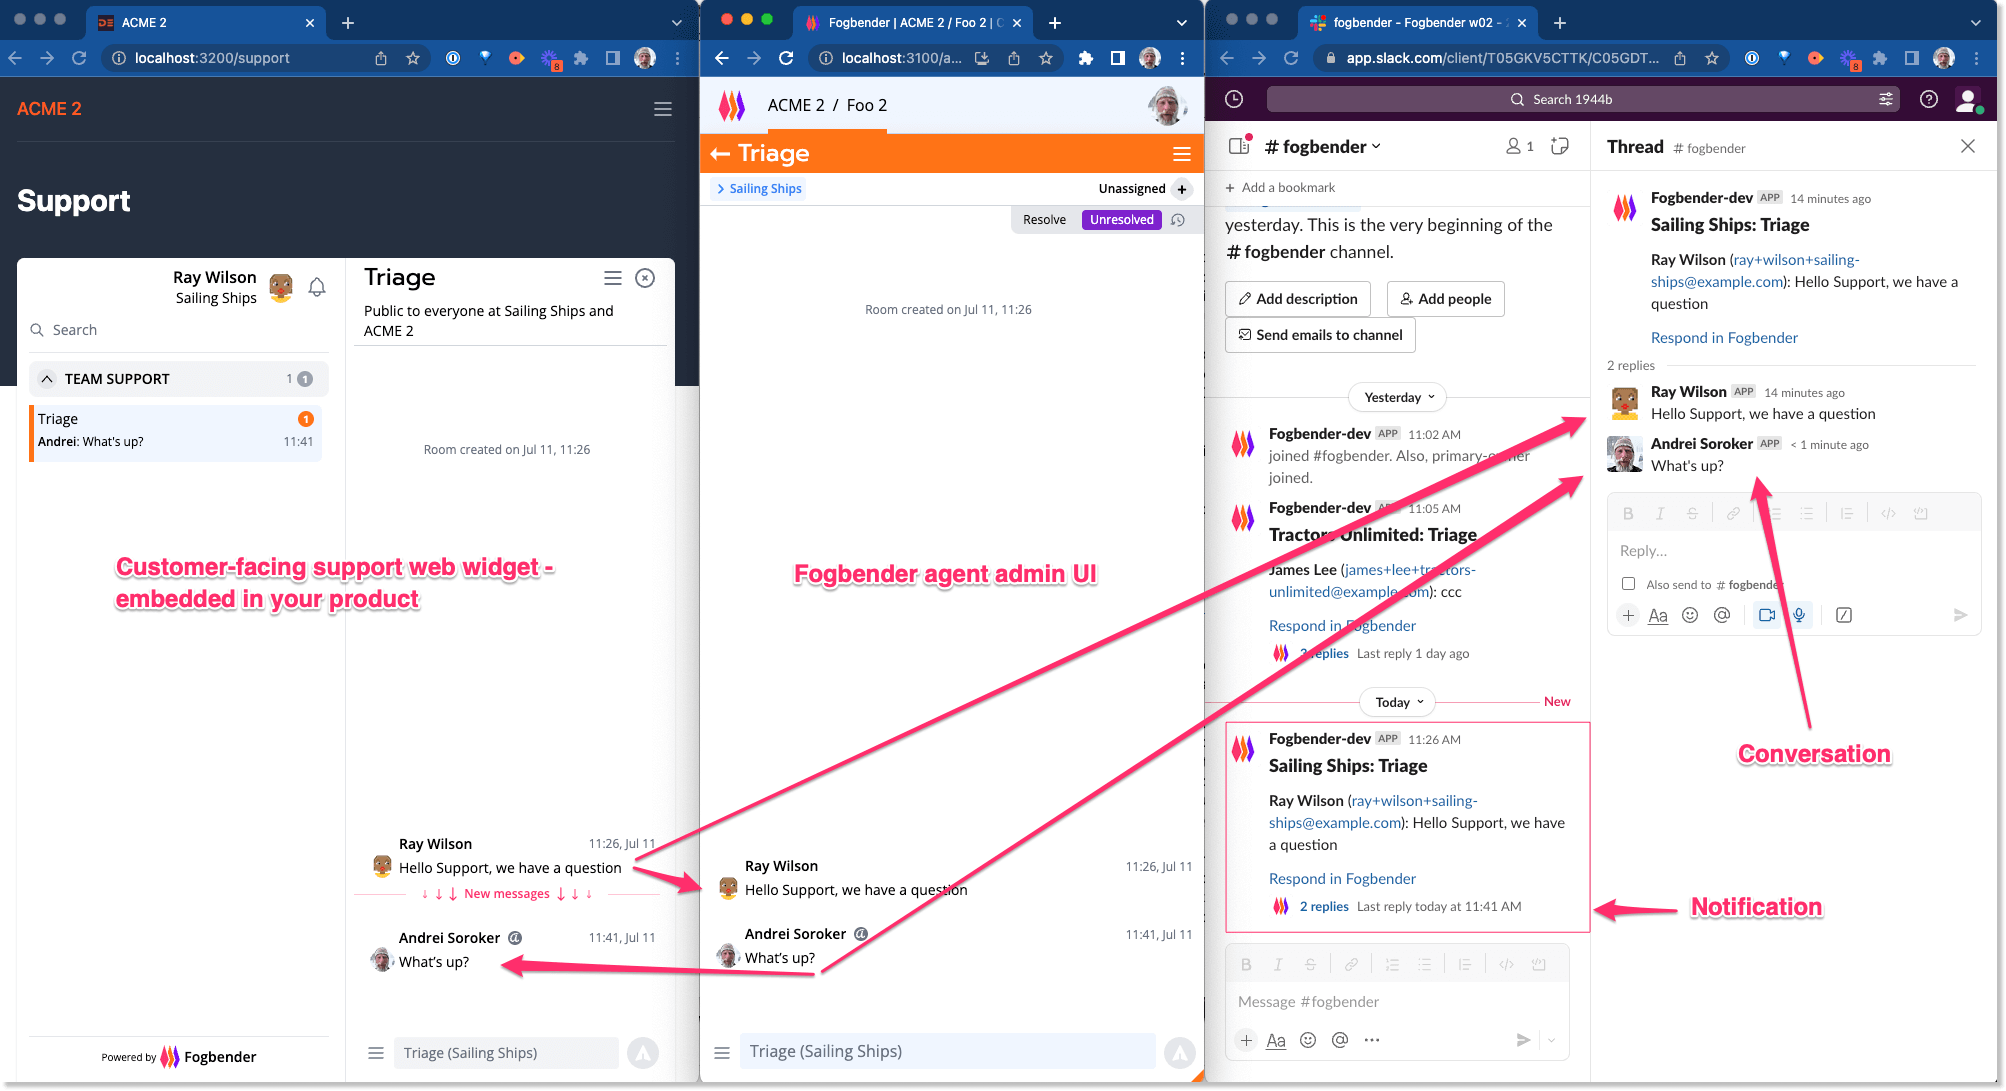The height and width of the screenshot is (1091, 2006).
Task: Reload the Fogbender admin browser page
Action: point(786,58)
